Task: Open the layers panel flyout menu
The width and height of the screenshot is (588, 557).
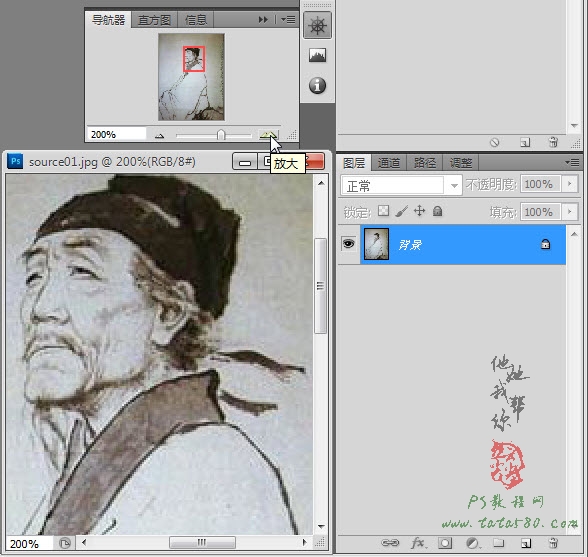Action: point(572,163)
